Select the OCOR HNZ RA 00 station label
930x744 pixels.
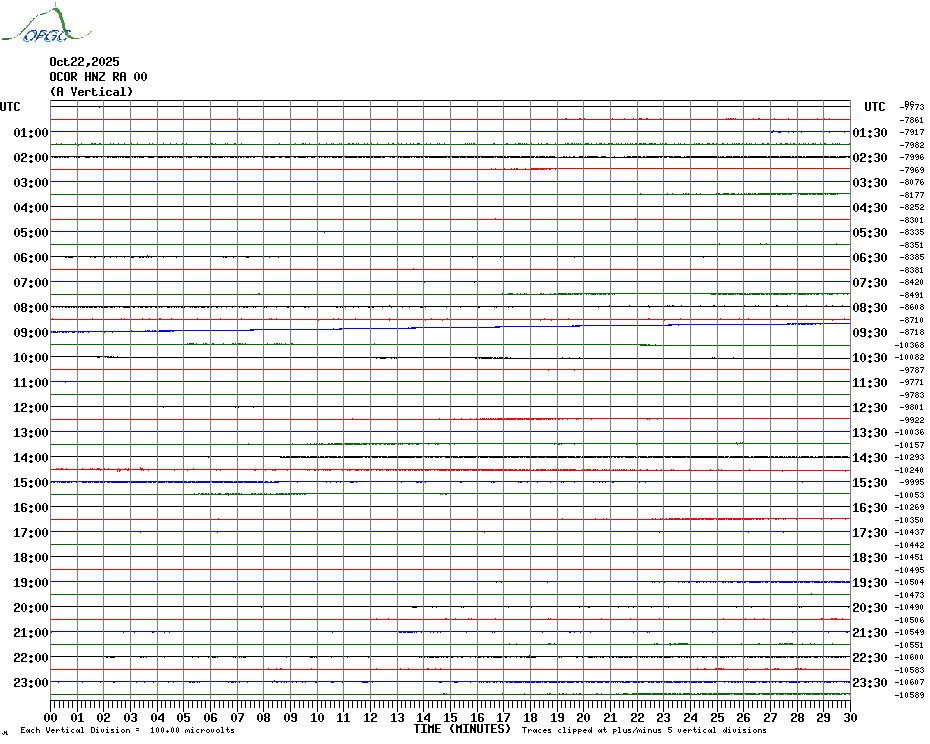pos(98,77)
